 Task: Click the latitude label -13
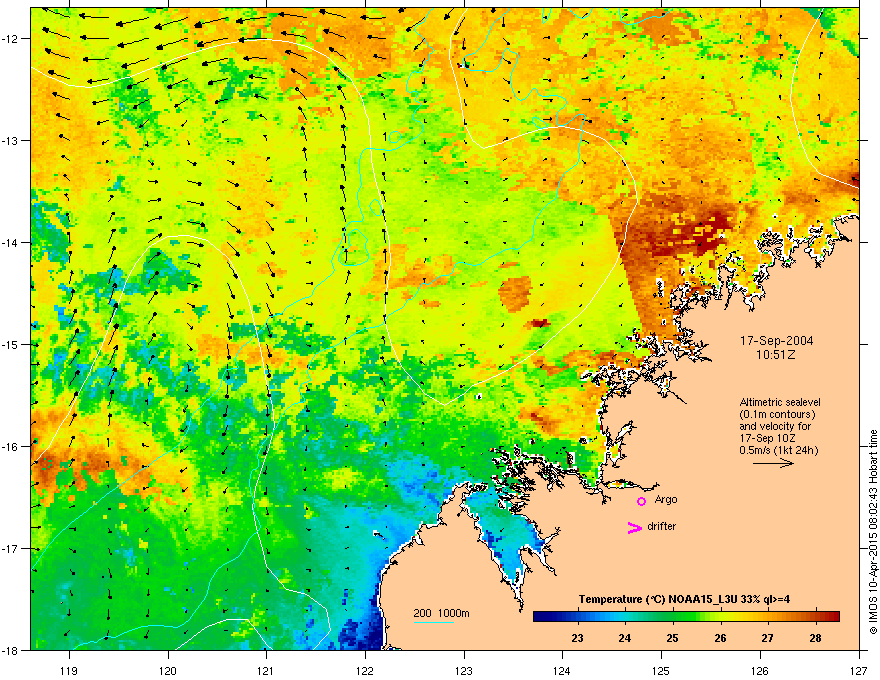[11, 140]
